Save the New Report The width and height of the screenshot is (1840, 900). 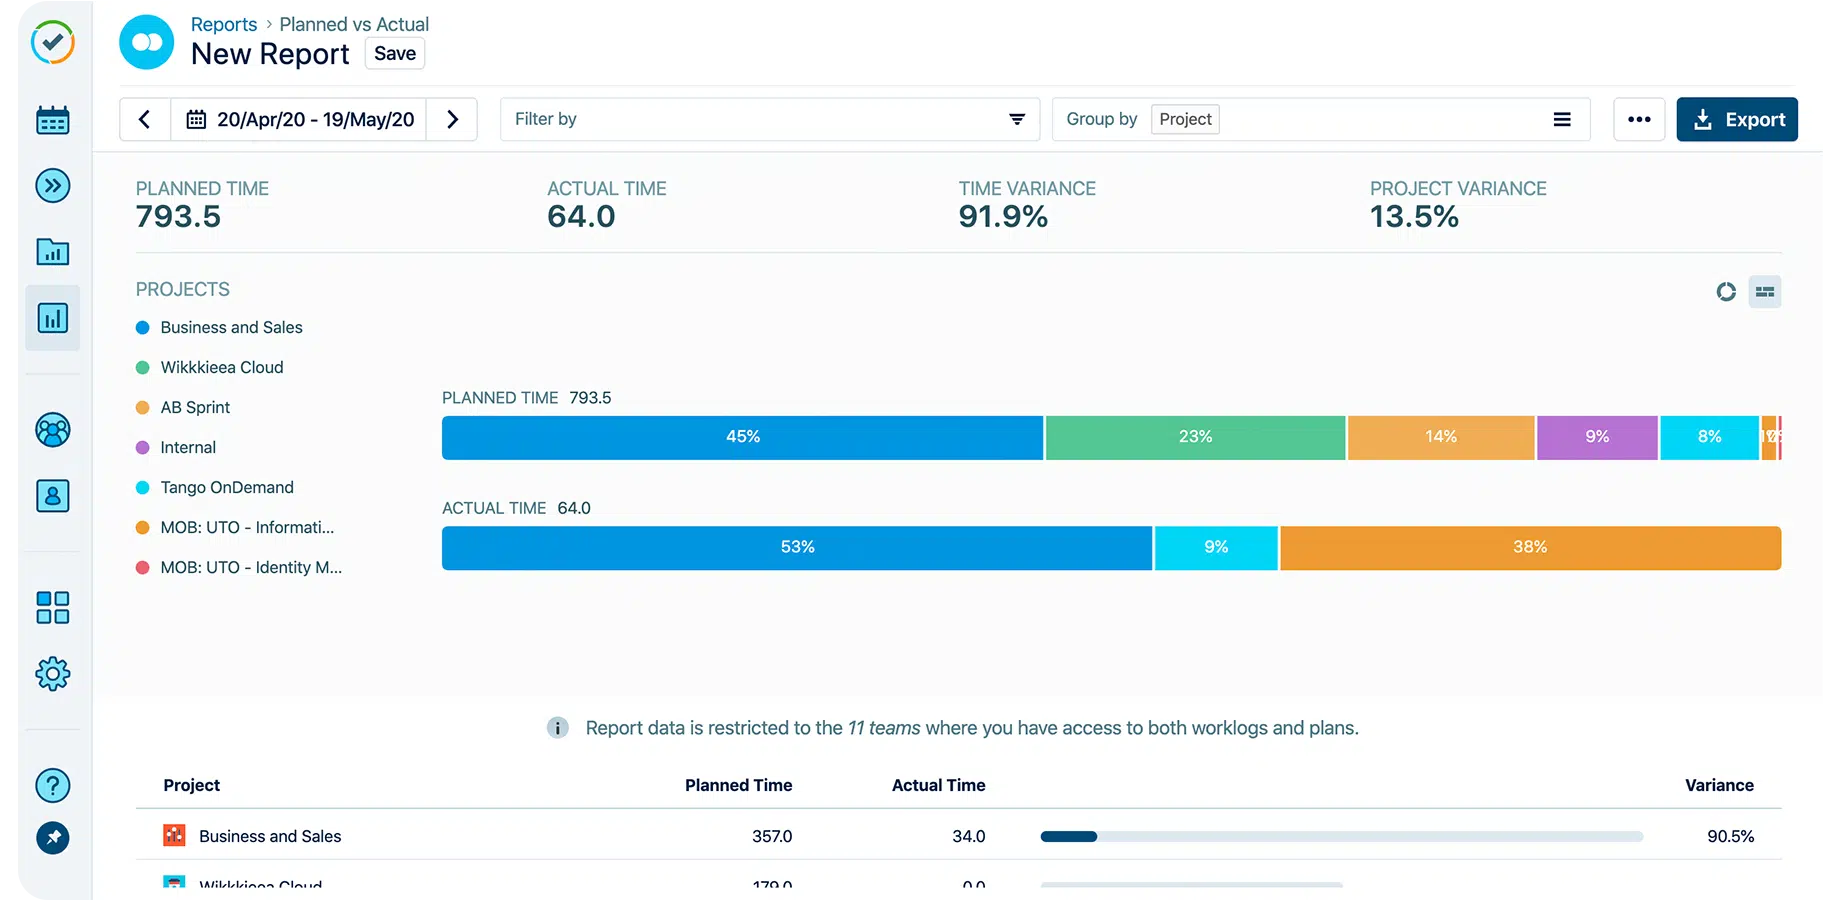tap(394, 53)
